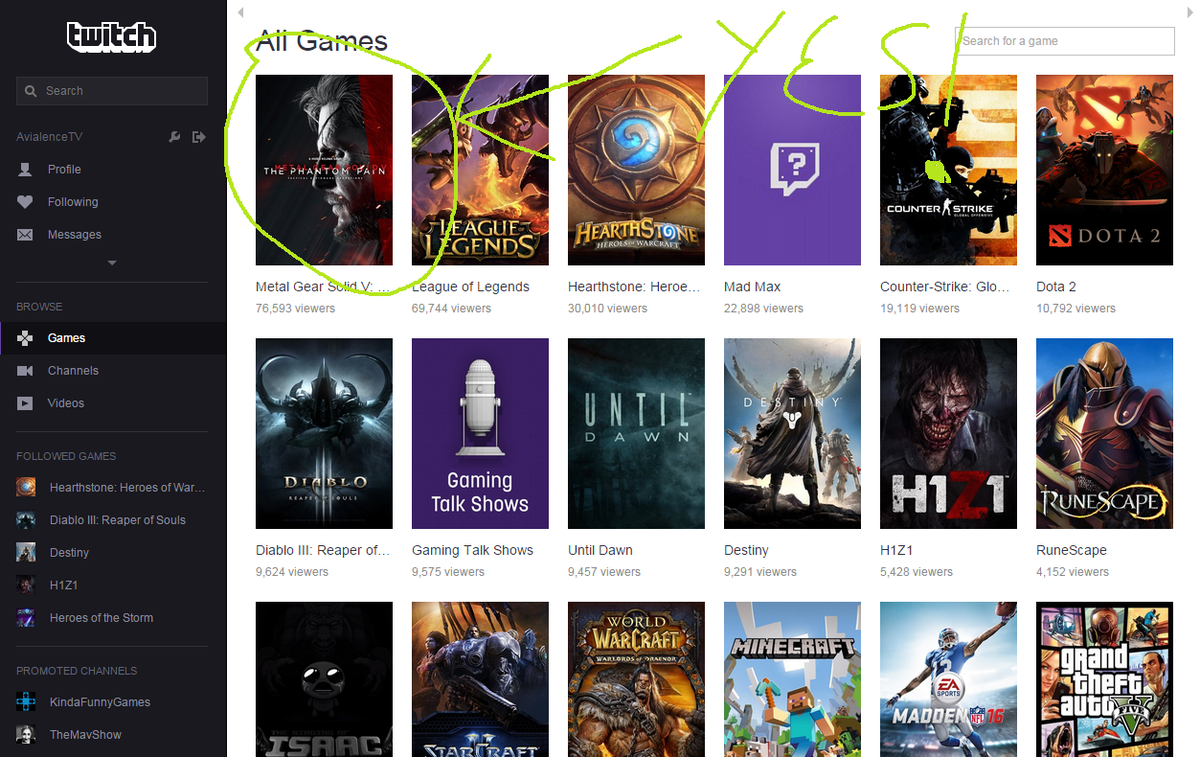1200x757 pixels.
Task: Click the Profile person icon
Action: pos(26,169)
